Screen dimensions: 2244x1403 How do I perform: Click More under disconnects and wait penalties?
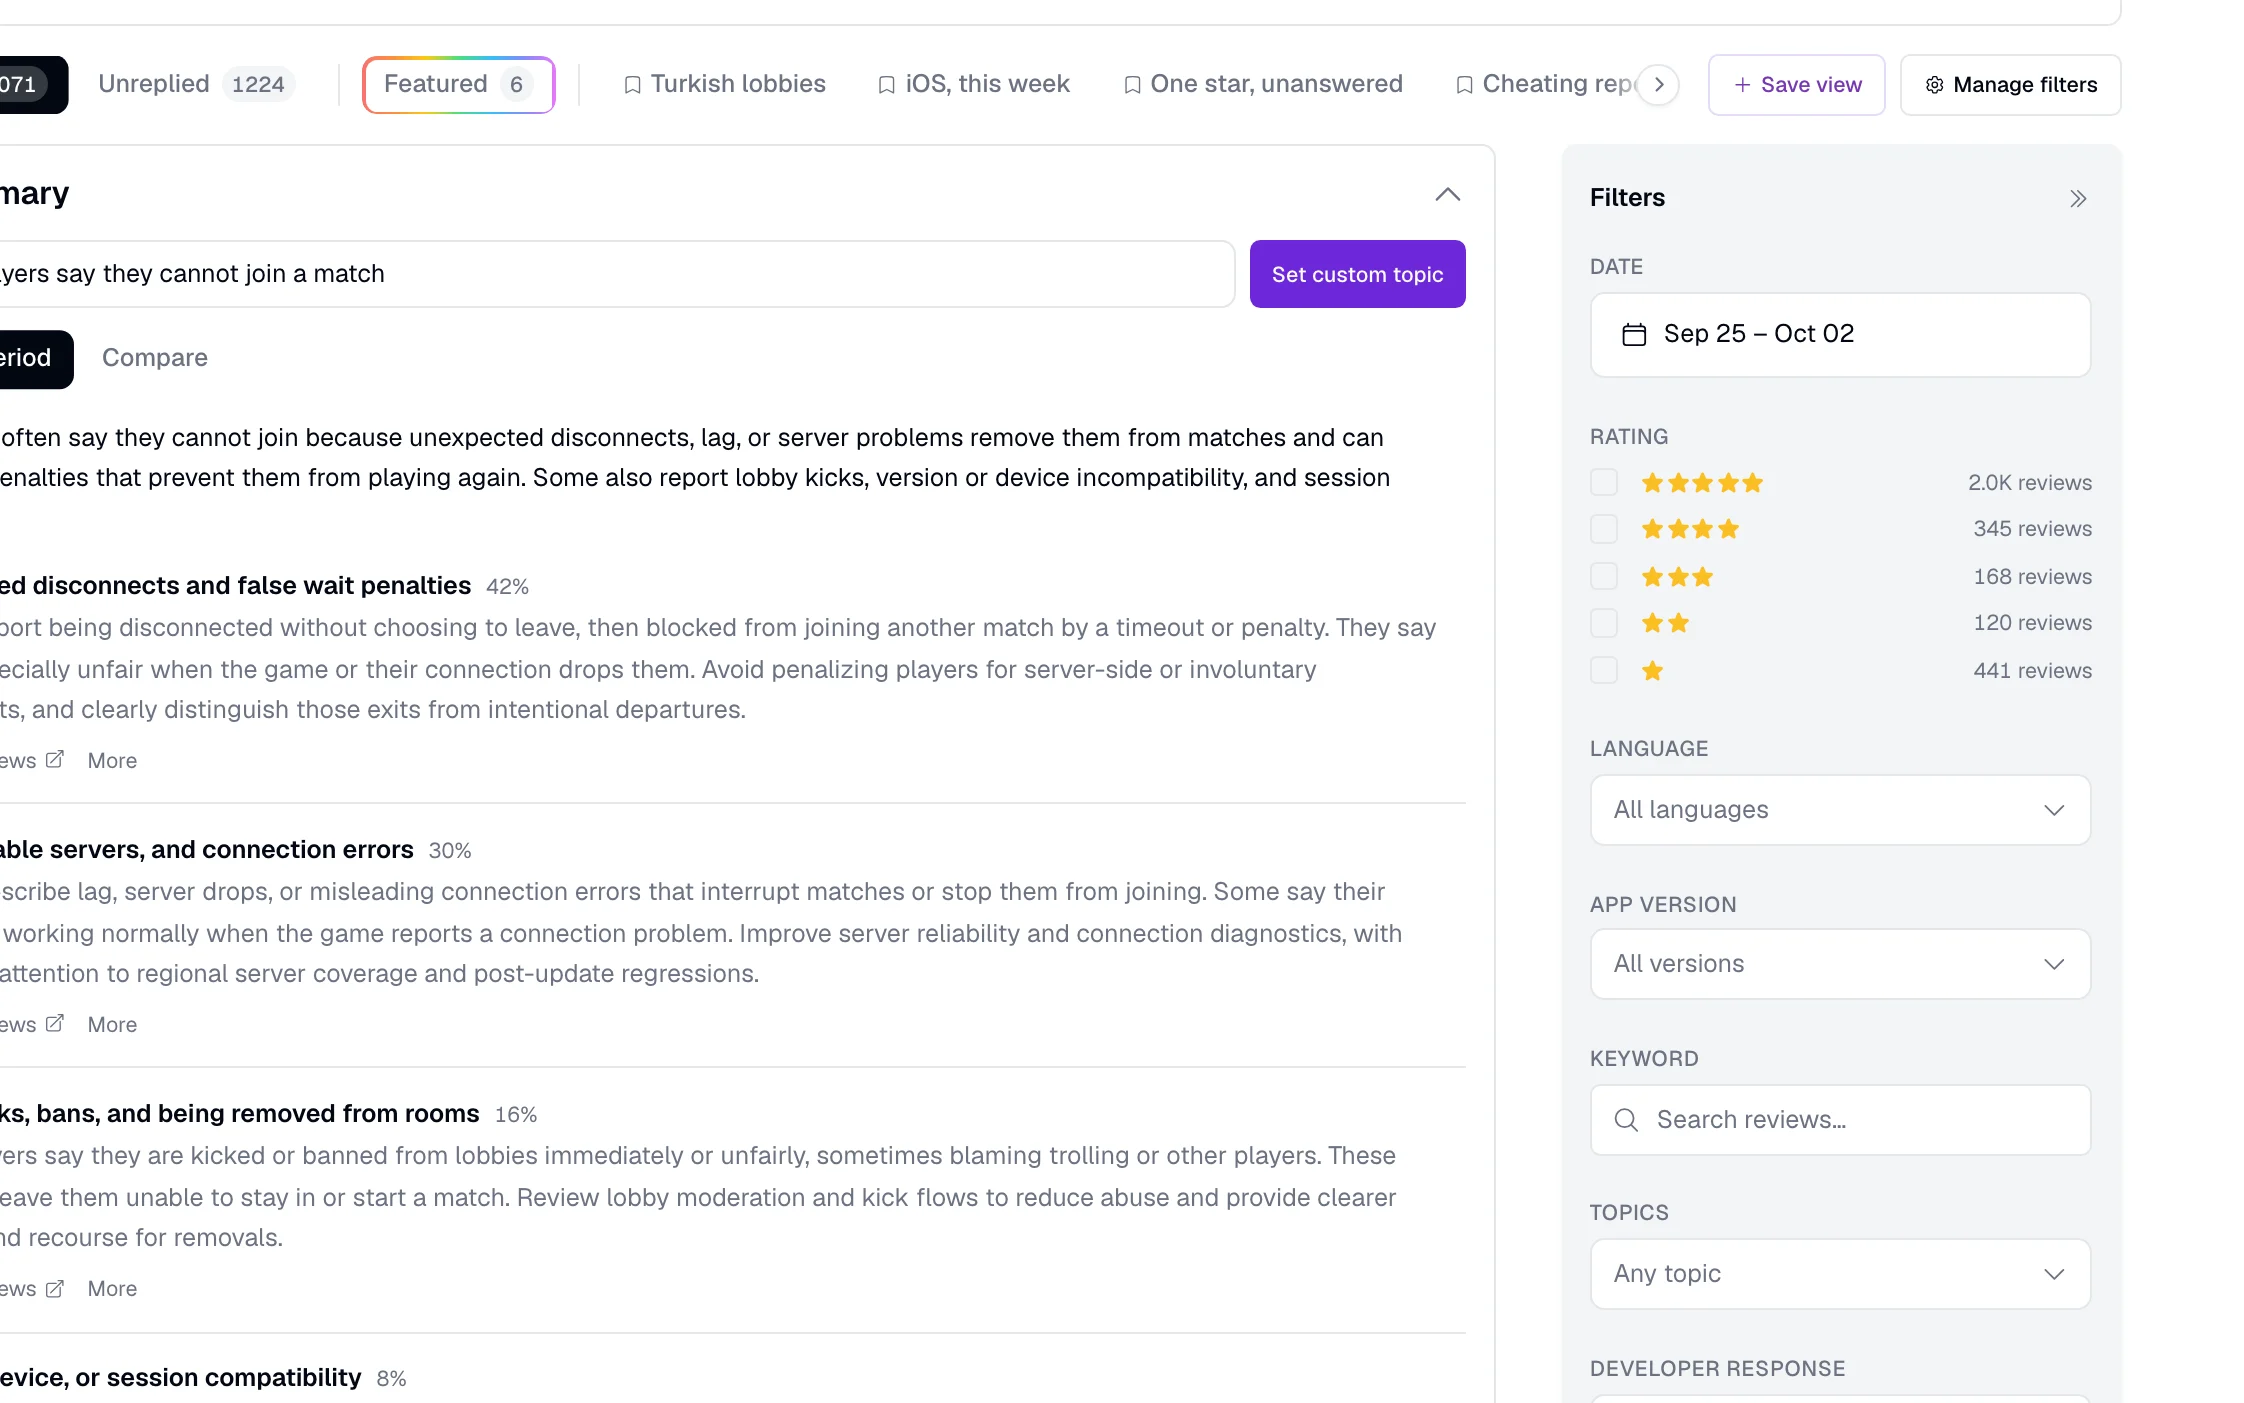[x=112, y=760]
